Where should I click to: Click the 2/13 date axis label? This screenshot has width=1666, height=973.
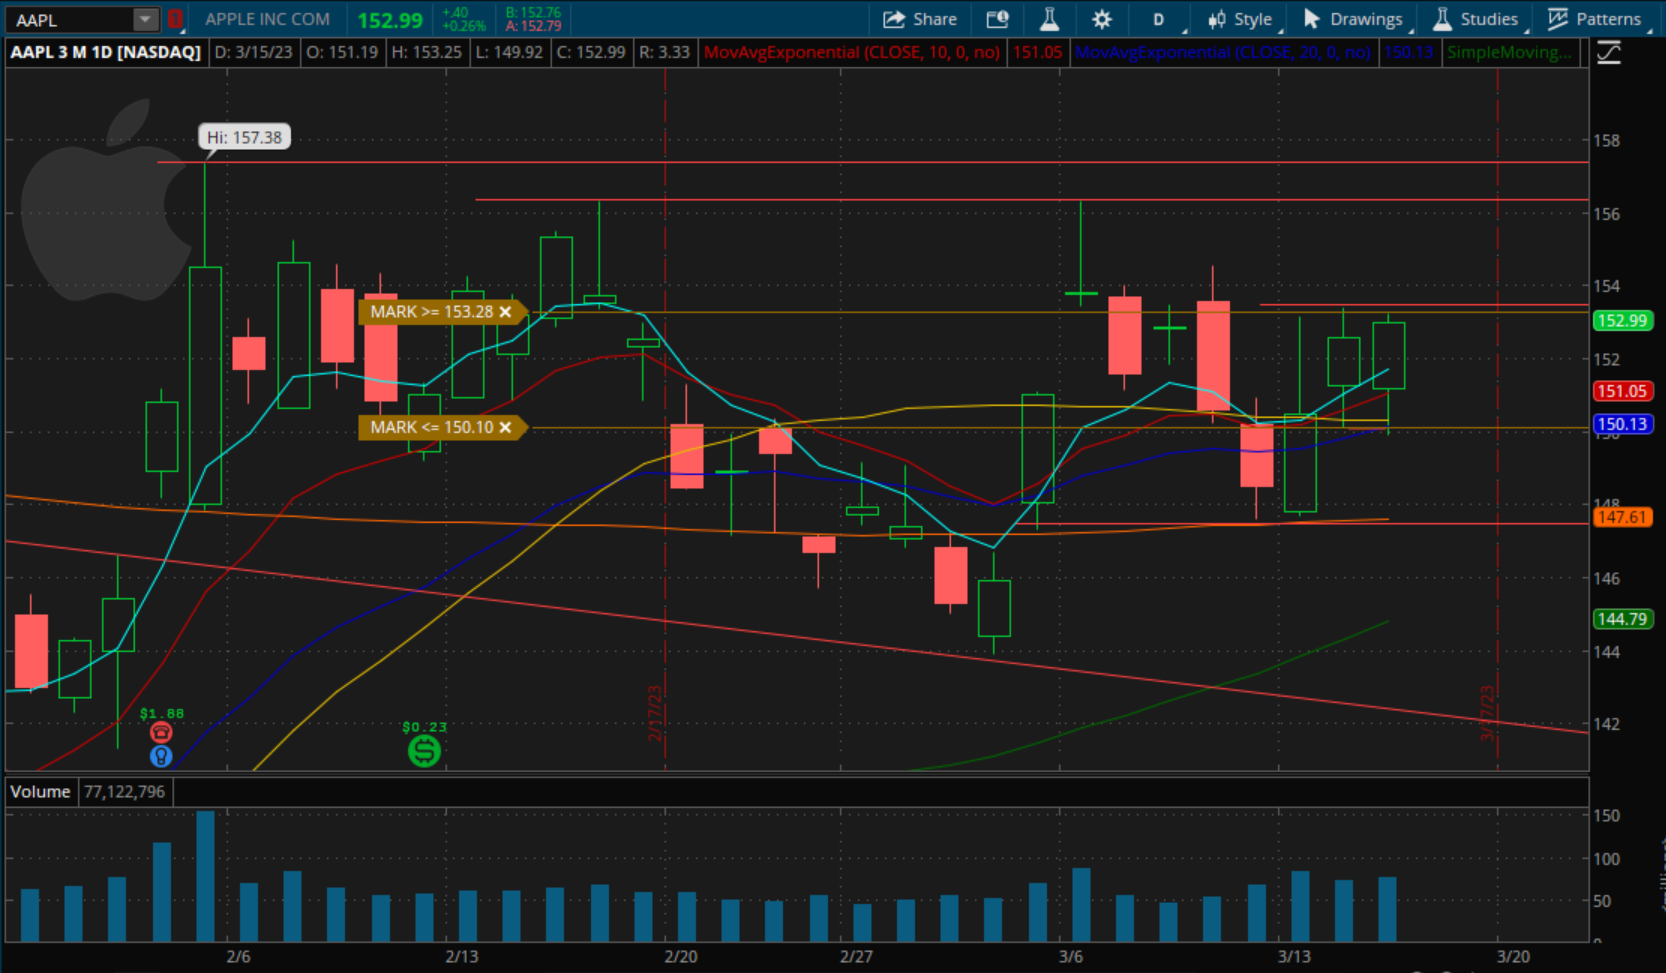(462, 956)
